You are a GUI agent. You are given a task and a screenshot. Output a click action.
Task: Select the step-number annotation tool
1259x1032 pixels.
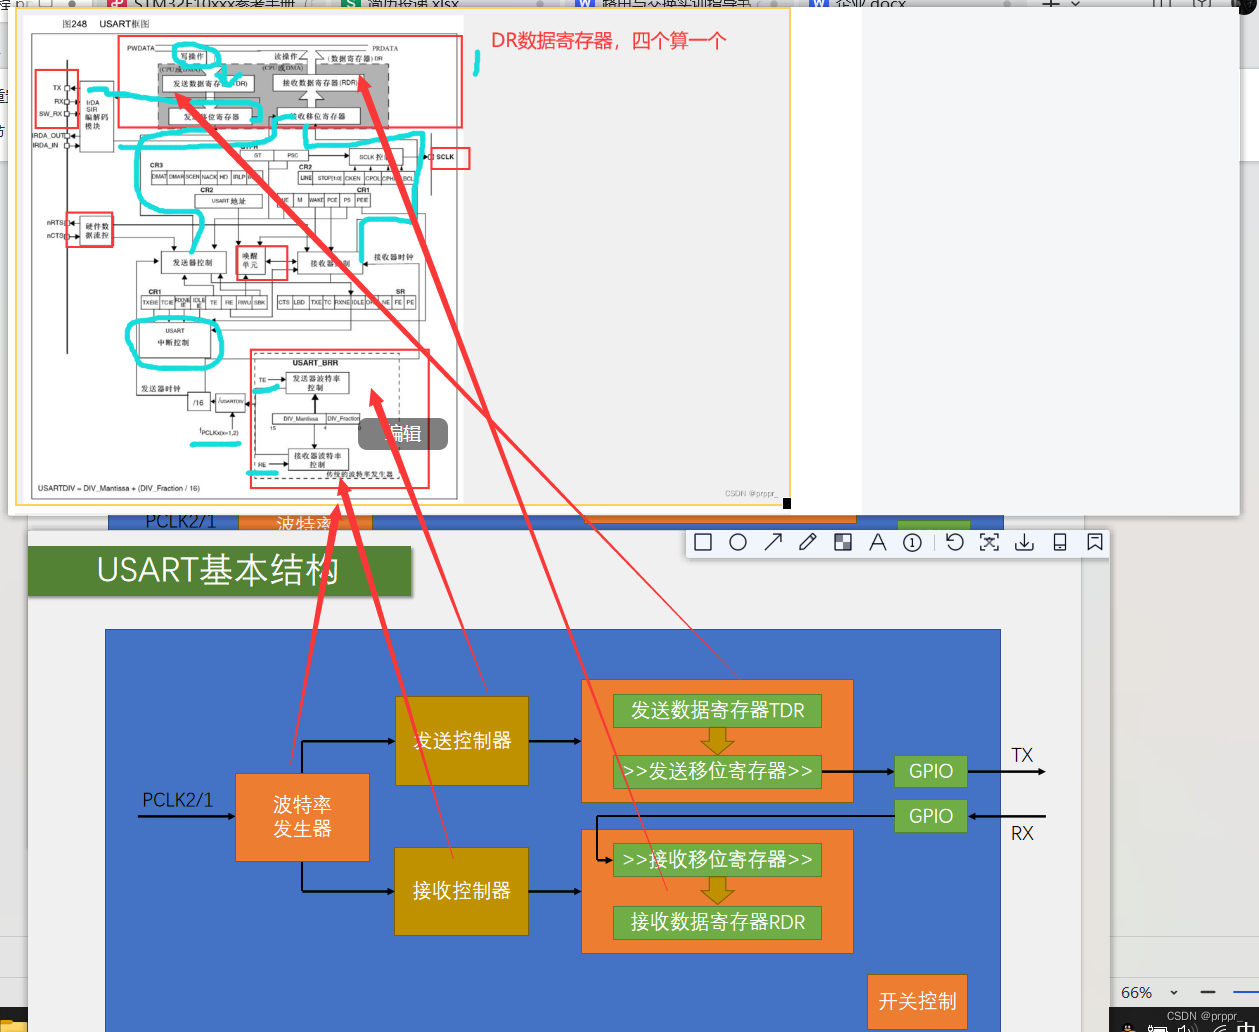coord(911,541)
